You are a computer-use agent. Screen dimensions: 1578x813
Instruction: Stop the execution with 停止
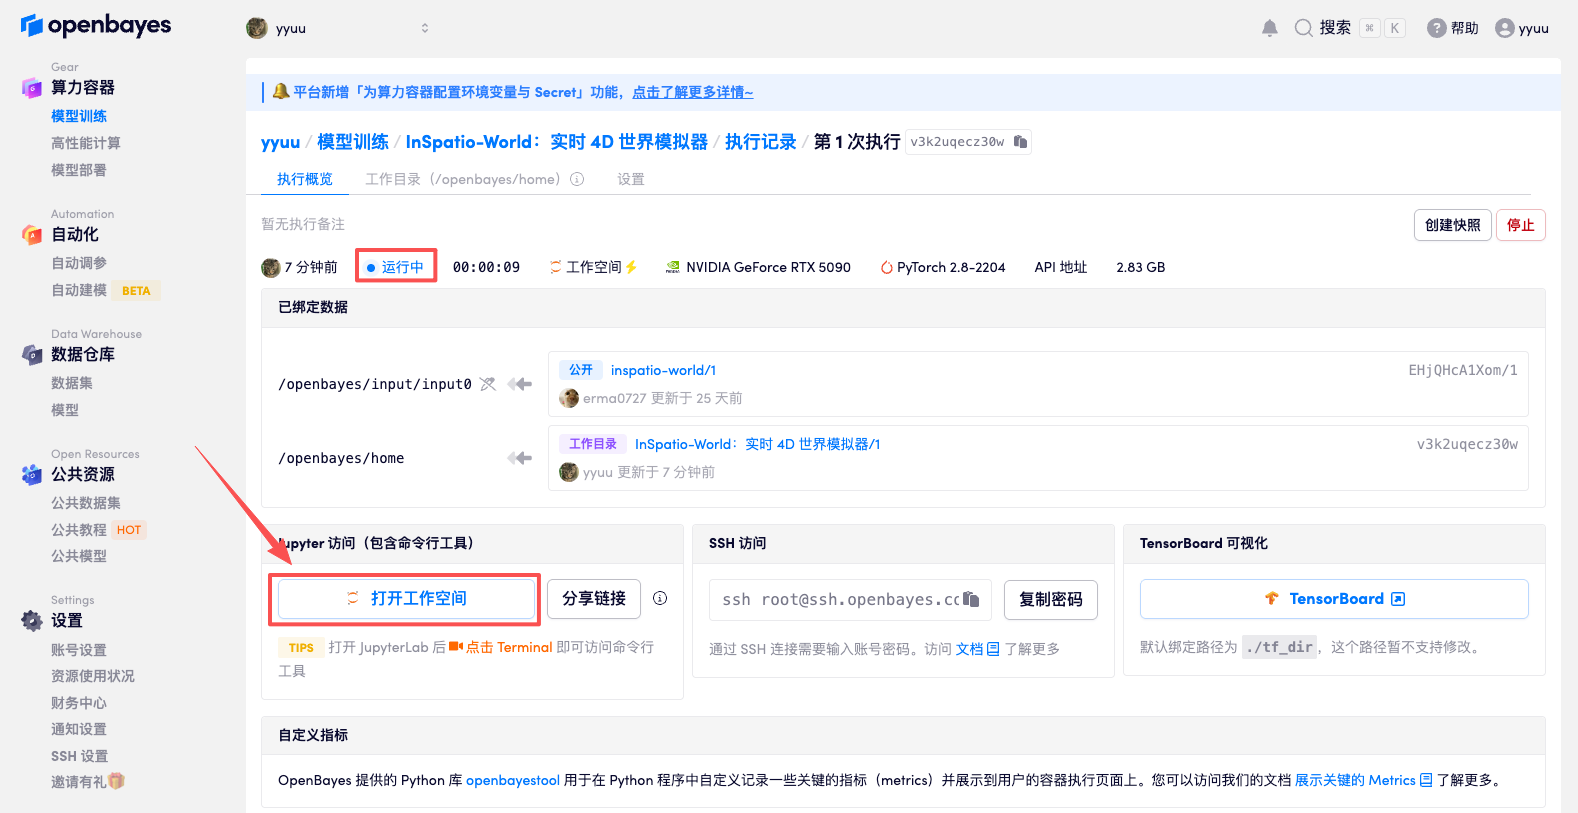coord(1521,225)
